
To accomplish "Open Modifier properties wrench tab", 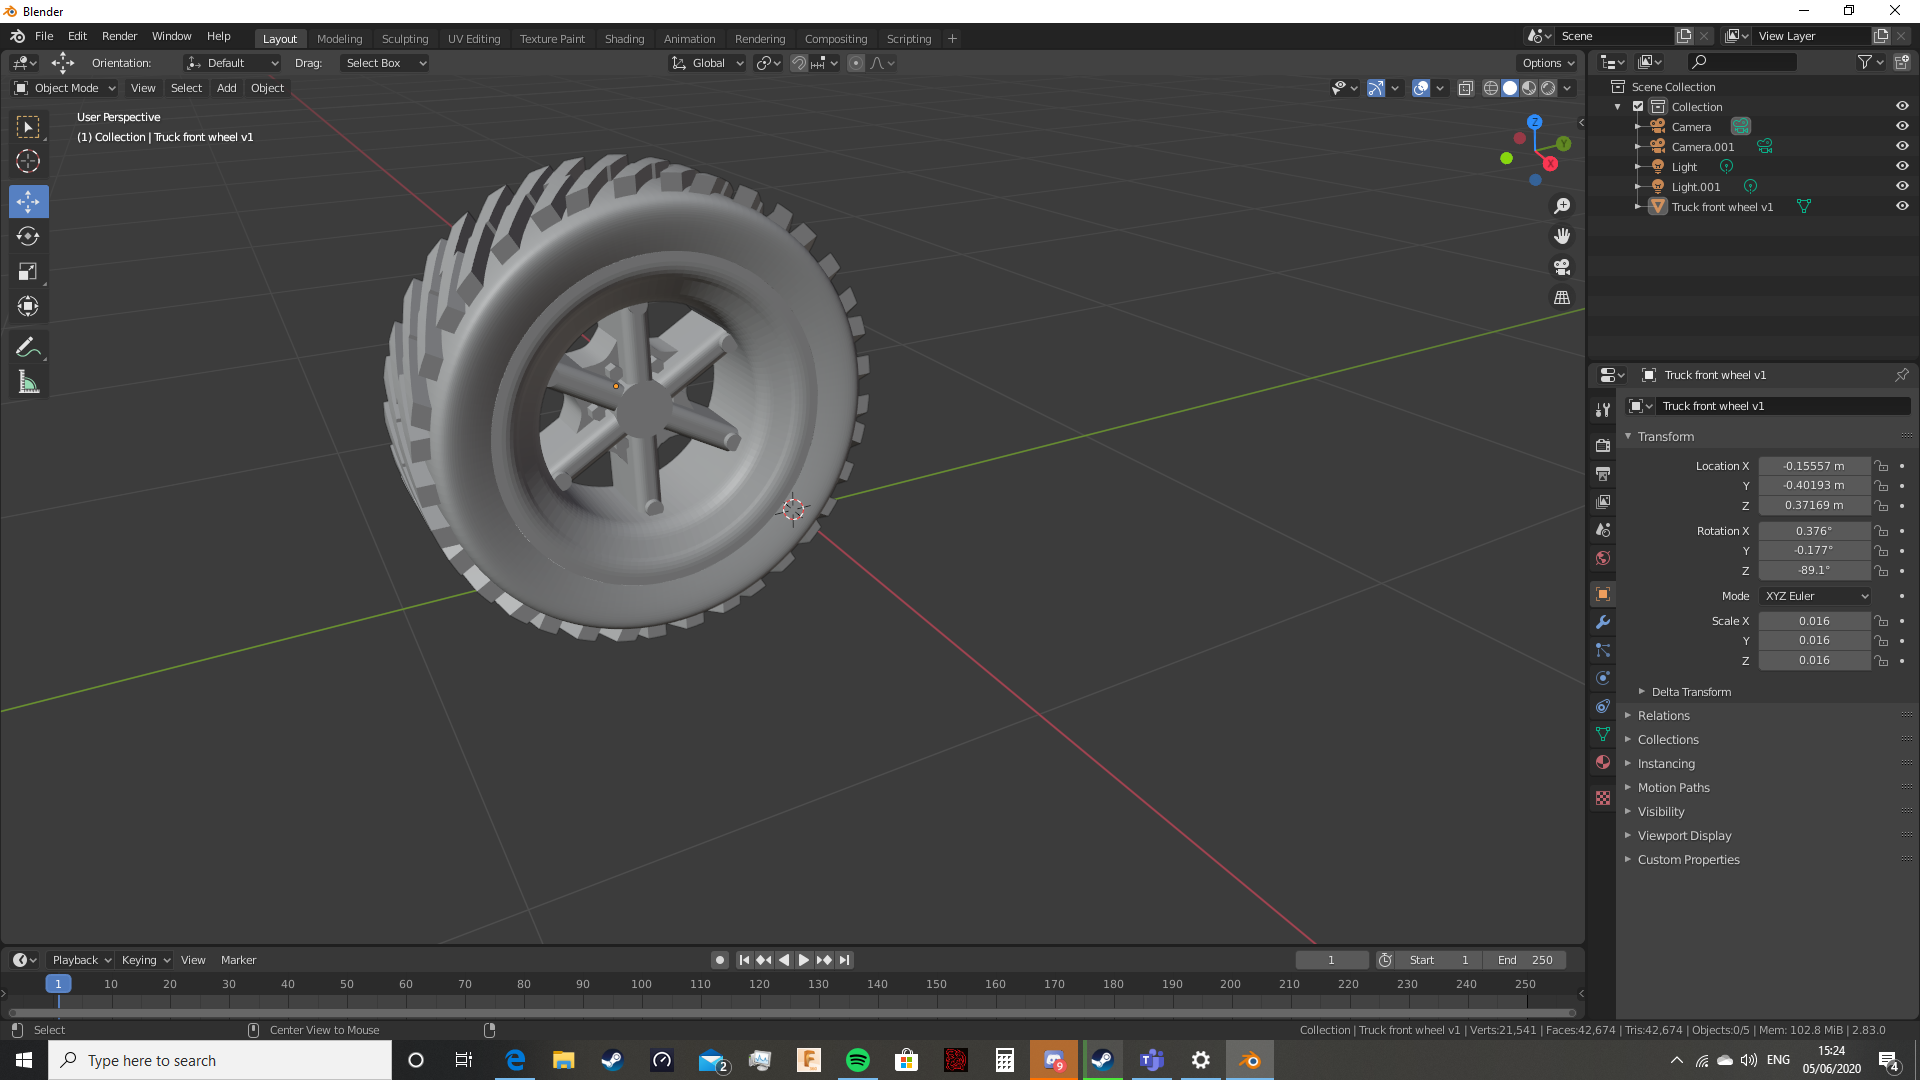I will pos(1603,622).
